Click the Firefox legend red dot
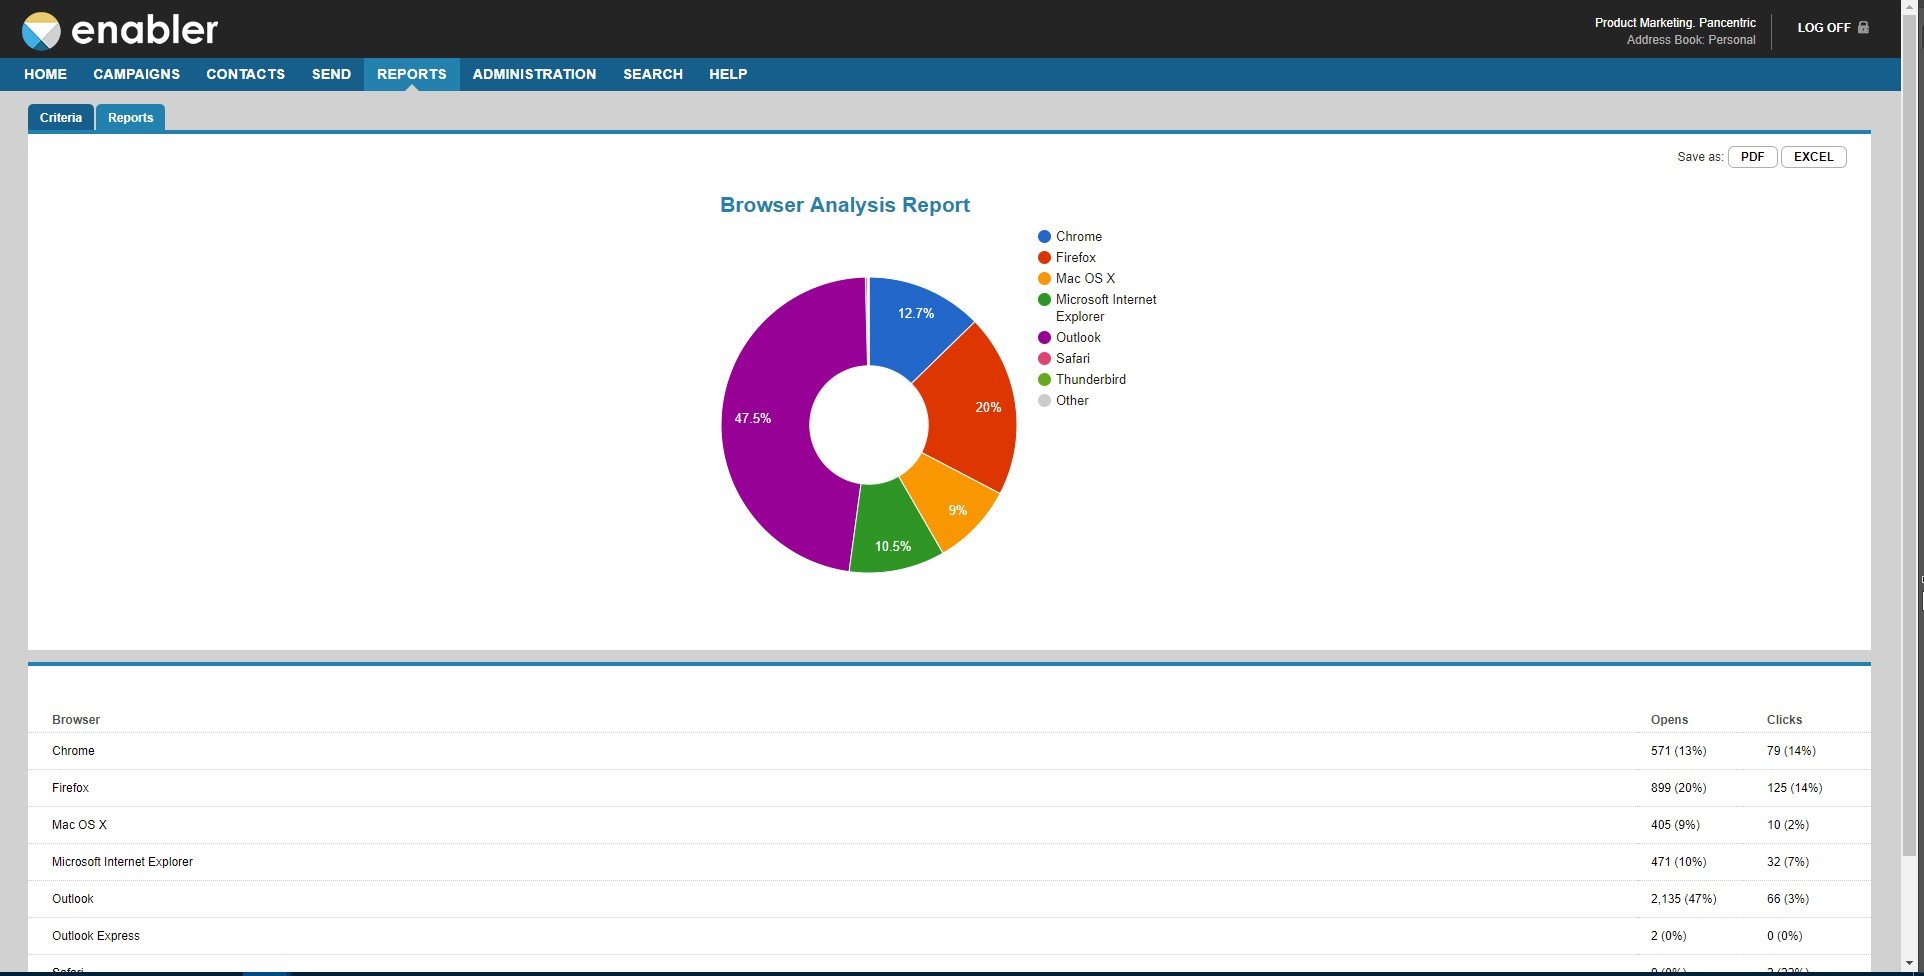Screen dimensions: 1924x976 1044,258
